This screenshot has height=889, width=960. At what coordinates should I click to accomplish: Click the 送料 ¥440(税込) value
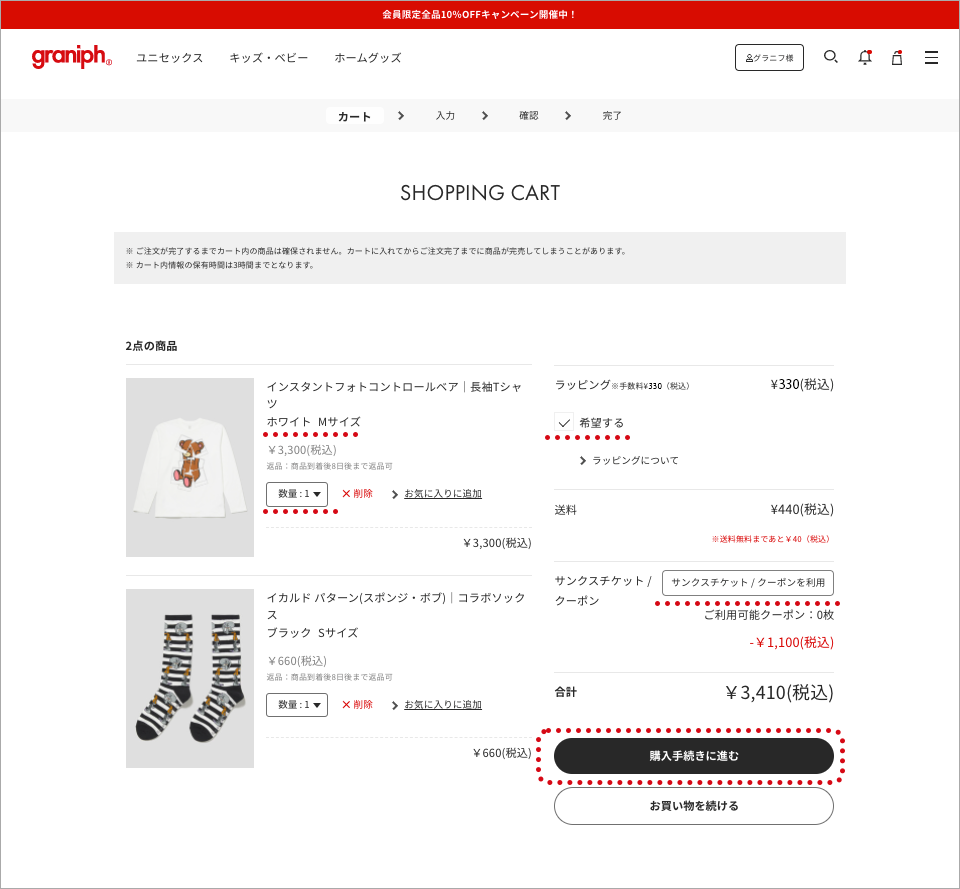tap(802, 509)
